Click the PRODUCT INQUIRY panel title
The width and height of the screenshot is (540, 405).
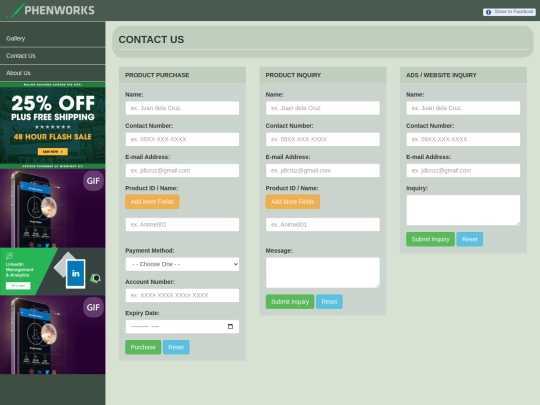[x=293, y=75]
